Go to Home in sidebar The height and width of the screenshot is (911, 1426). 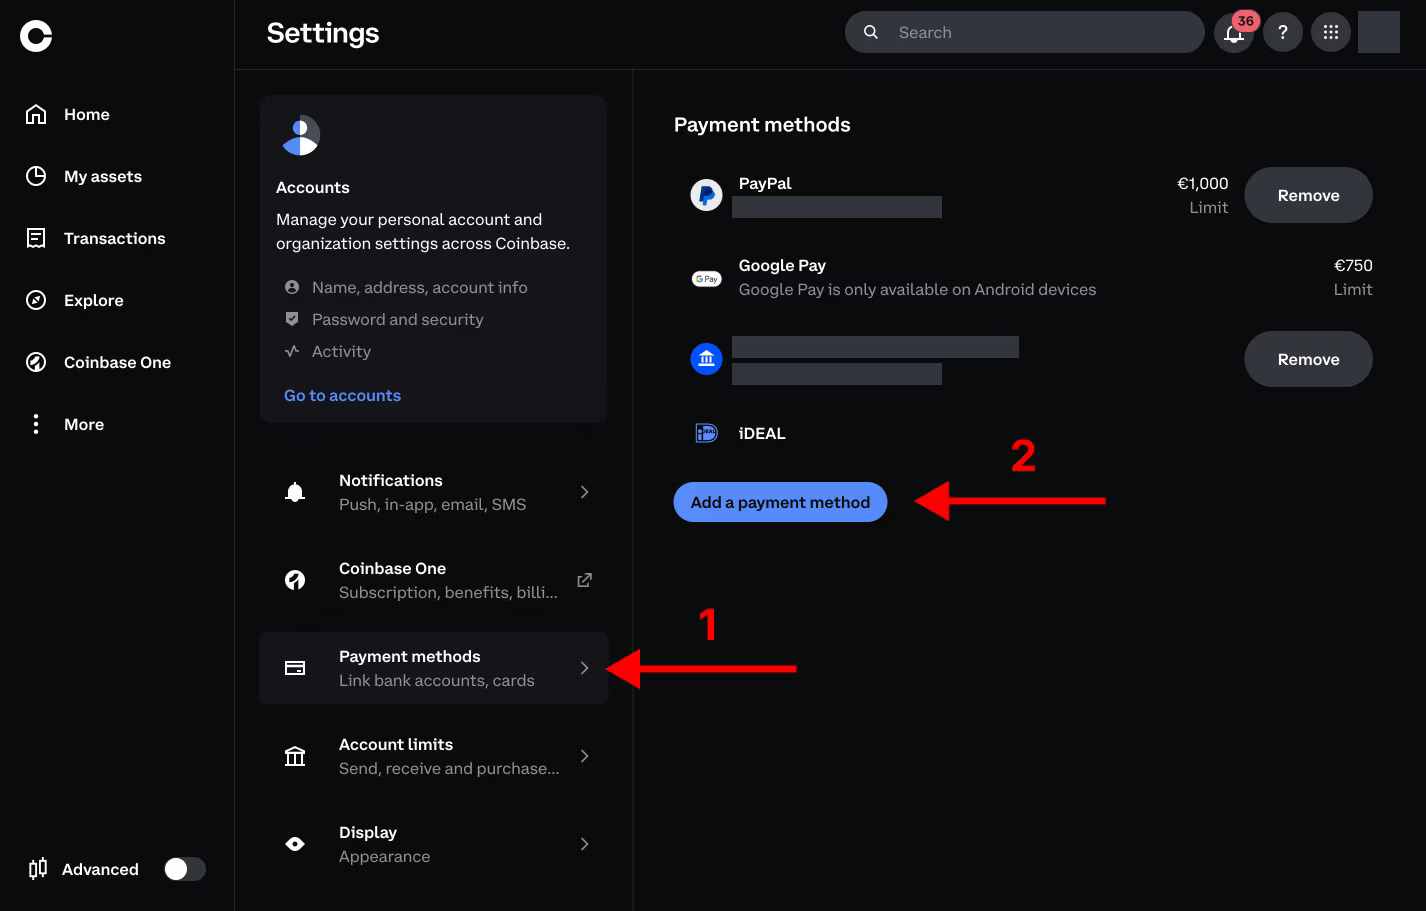[87, 114]
